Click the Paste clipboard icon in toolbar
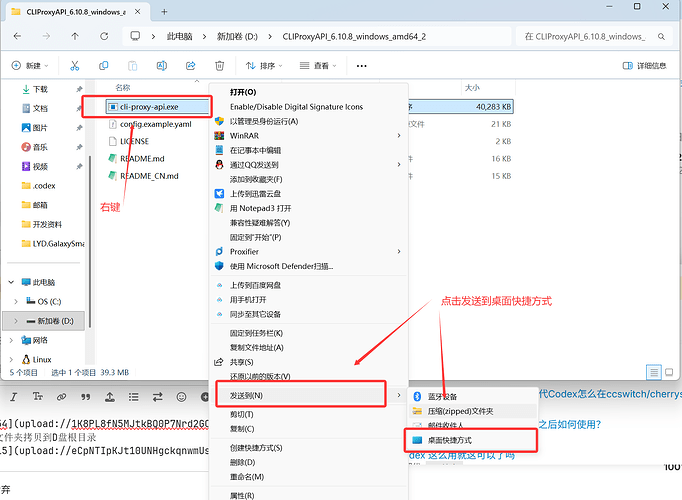The image size is (682, 500). click(x=133, y=66)
